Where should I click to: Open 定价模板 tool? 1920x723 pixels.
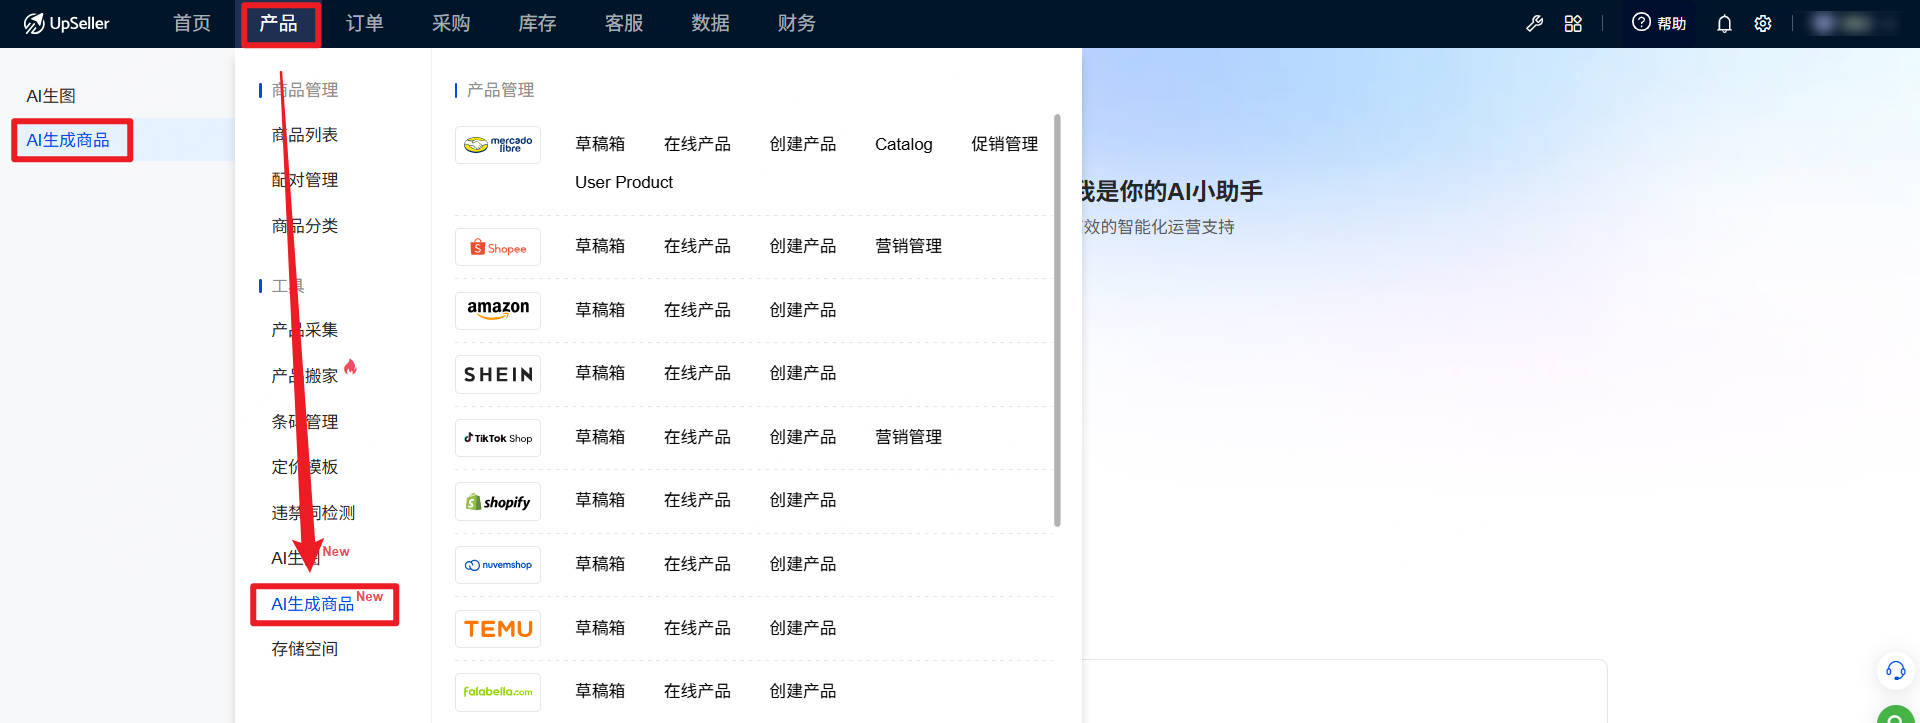click(305, 467)
